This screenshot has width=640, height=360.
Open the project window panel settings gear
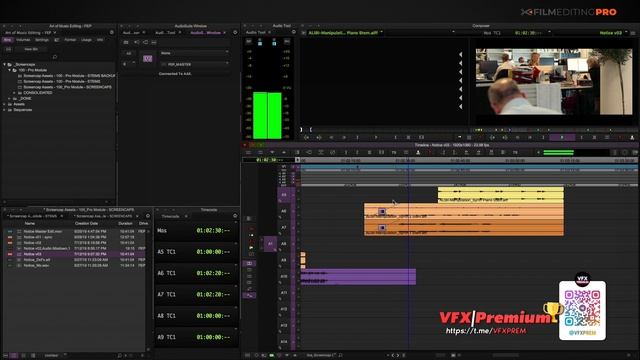(x=111, y=32)
